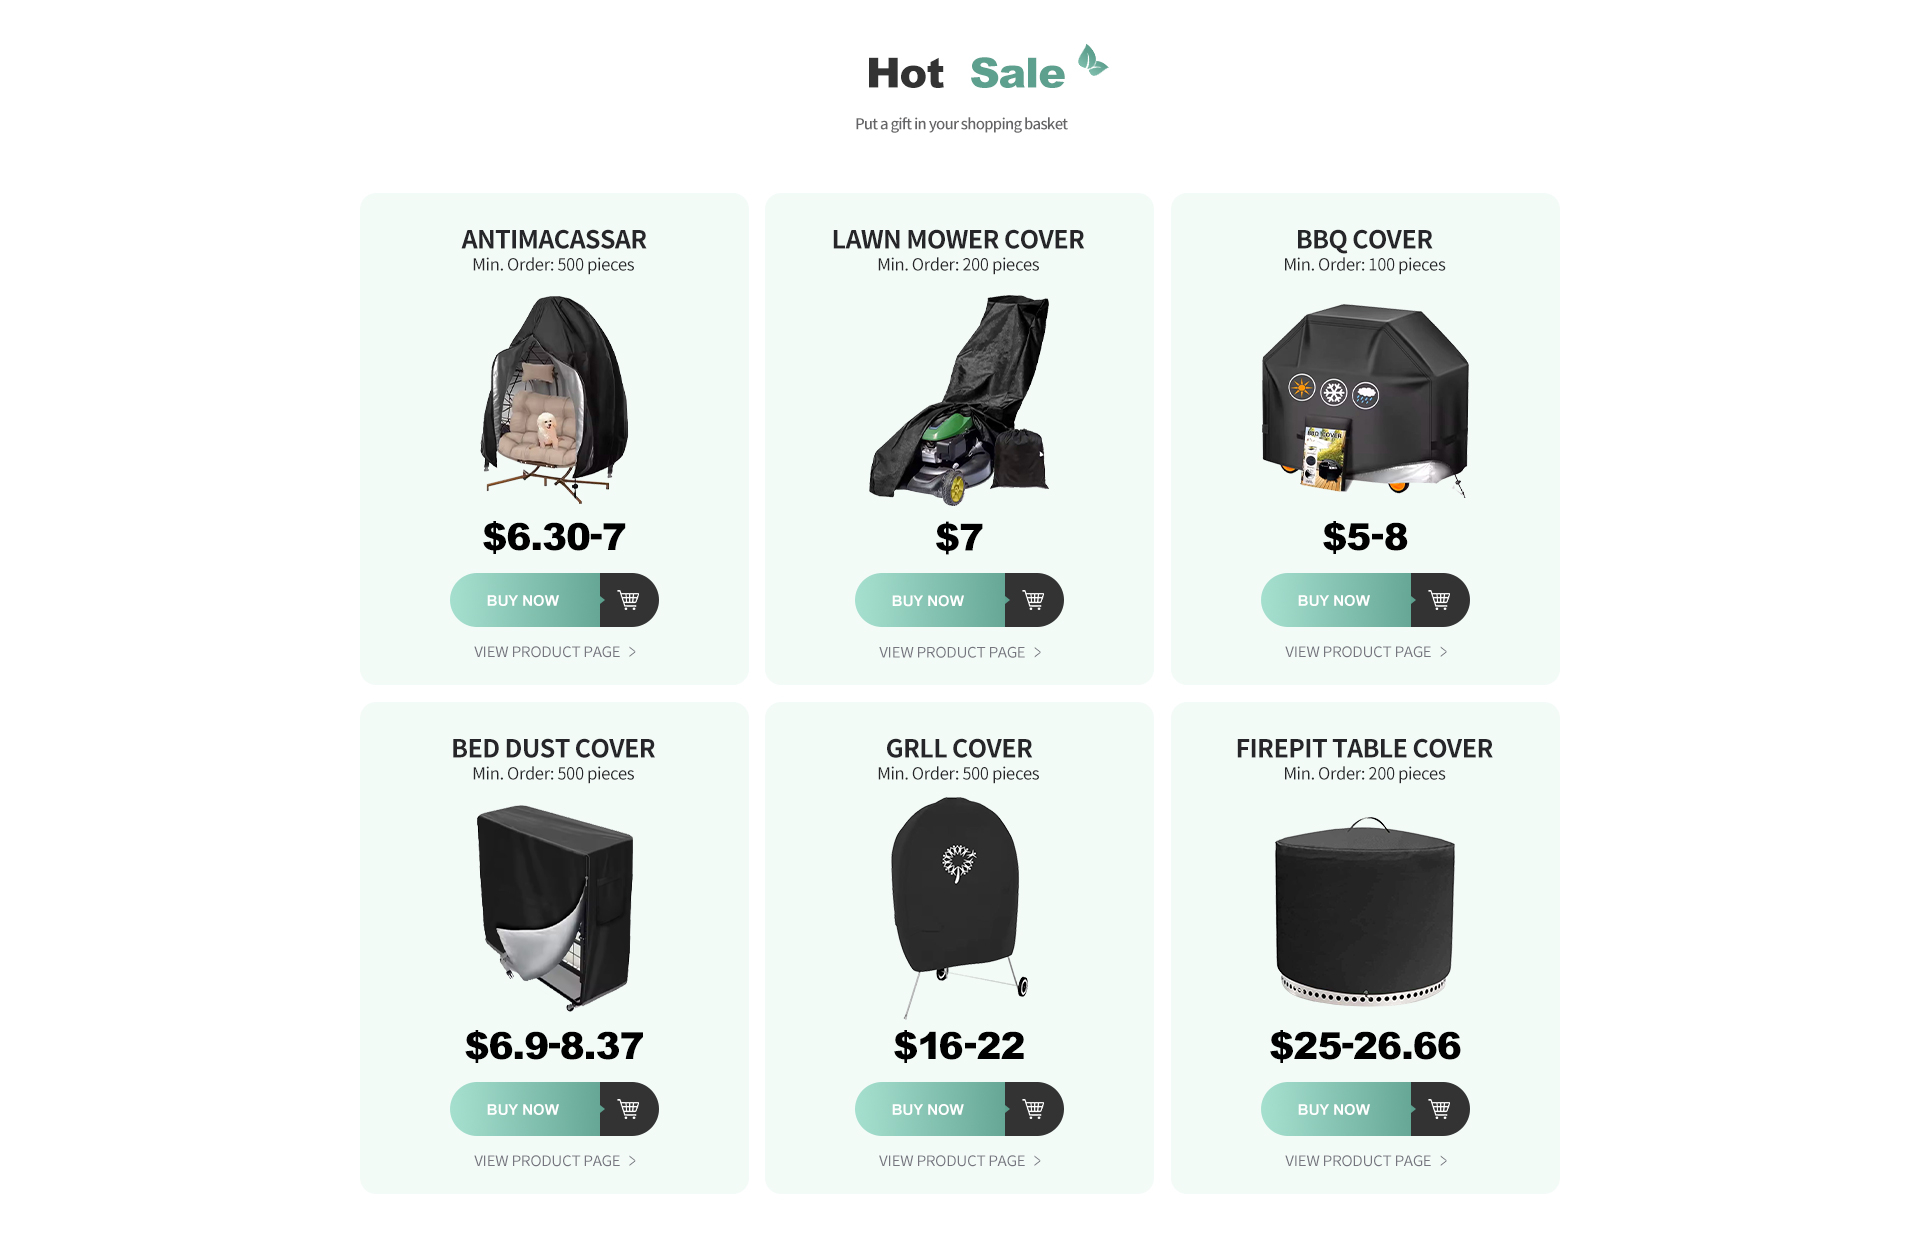Click the cart icon for Lawn Mower Cover
This screenshot has height=1250, width=1920.
coord(1034,600)
